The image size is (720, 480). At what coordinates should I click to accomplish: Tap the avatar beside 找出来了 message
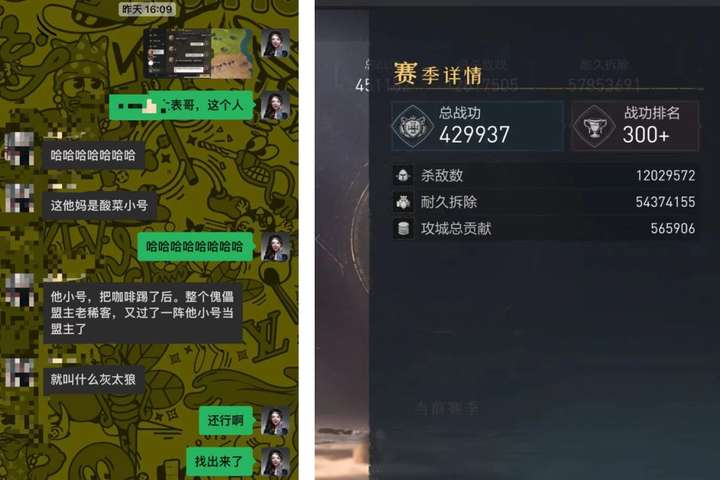(275, 462)
